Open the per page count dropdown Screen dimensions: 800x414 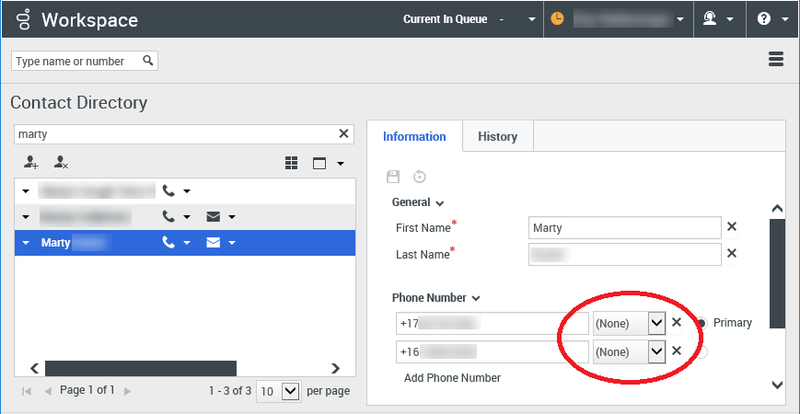pyautogui.click(x=290, y=390)
